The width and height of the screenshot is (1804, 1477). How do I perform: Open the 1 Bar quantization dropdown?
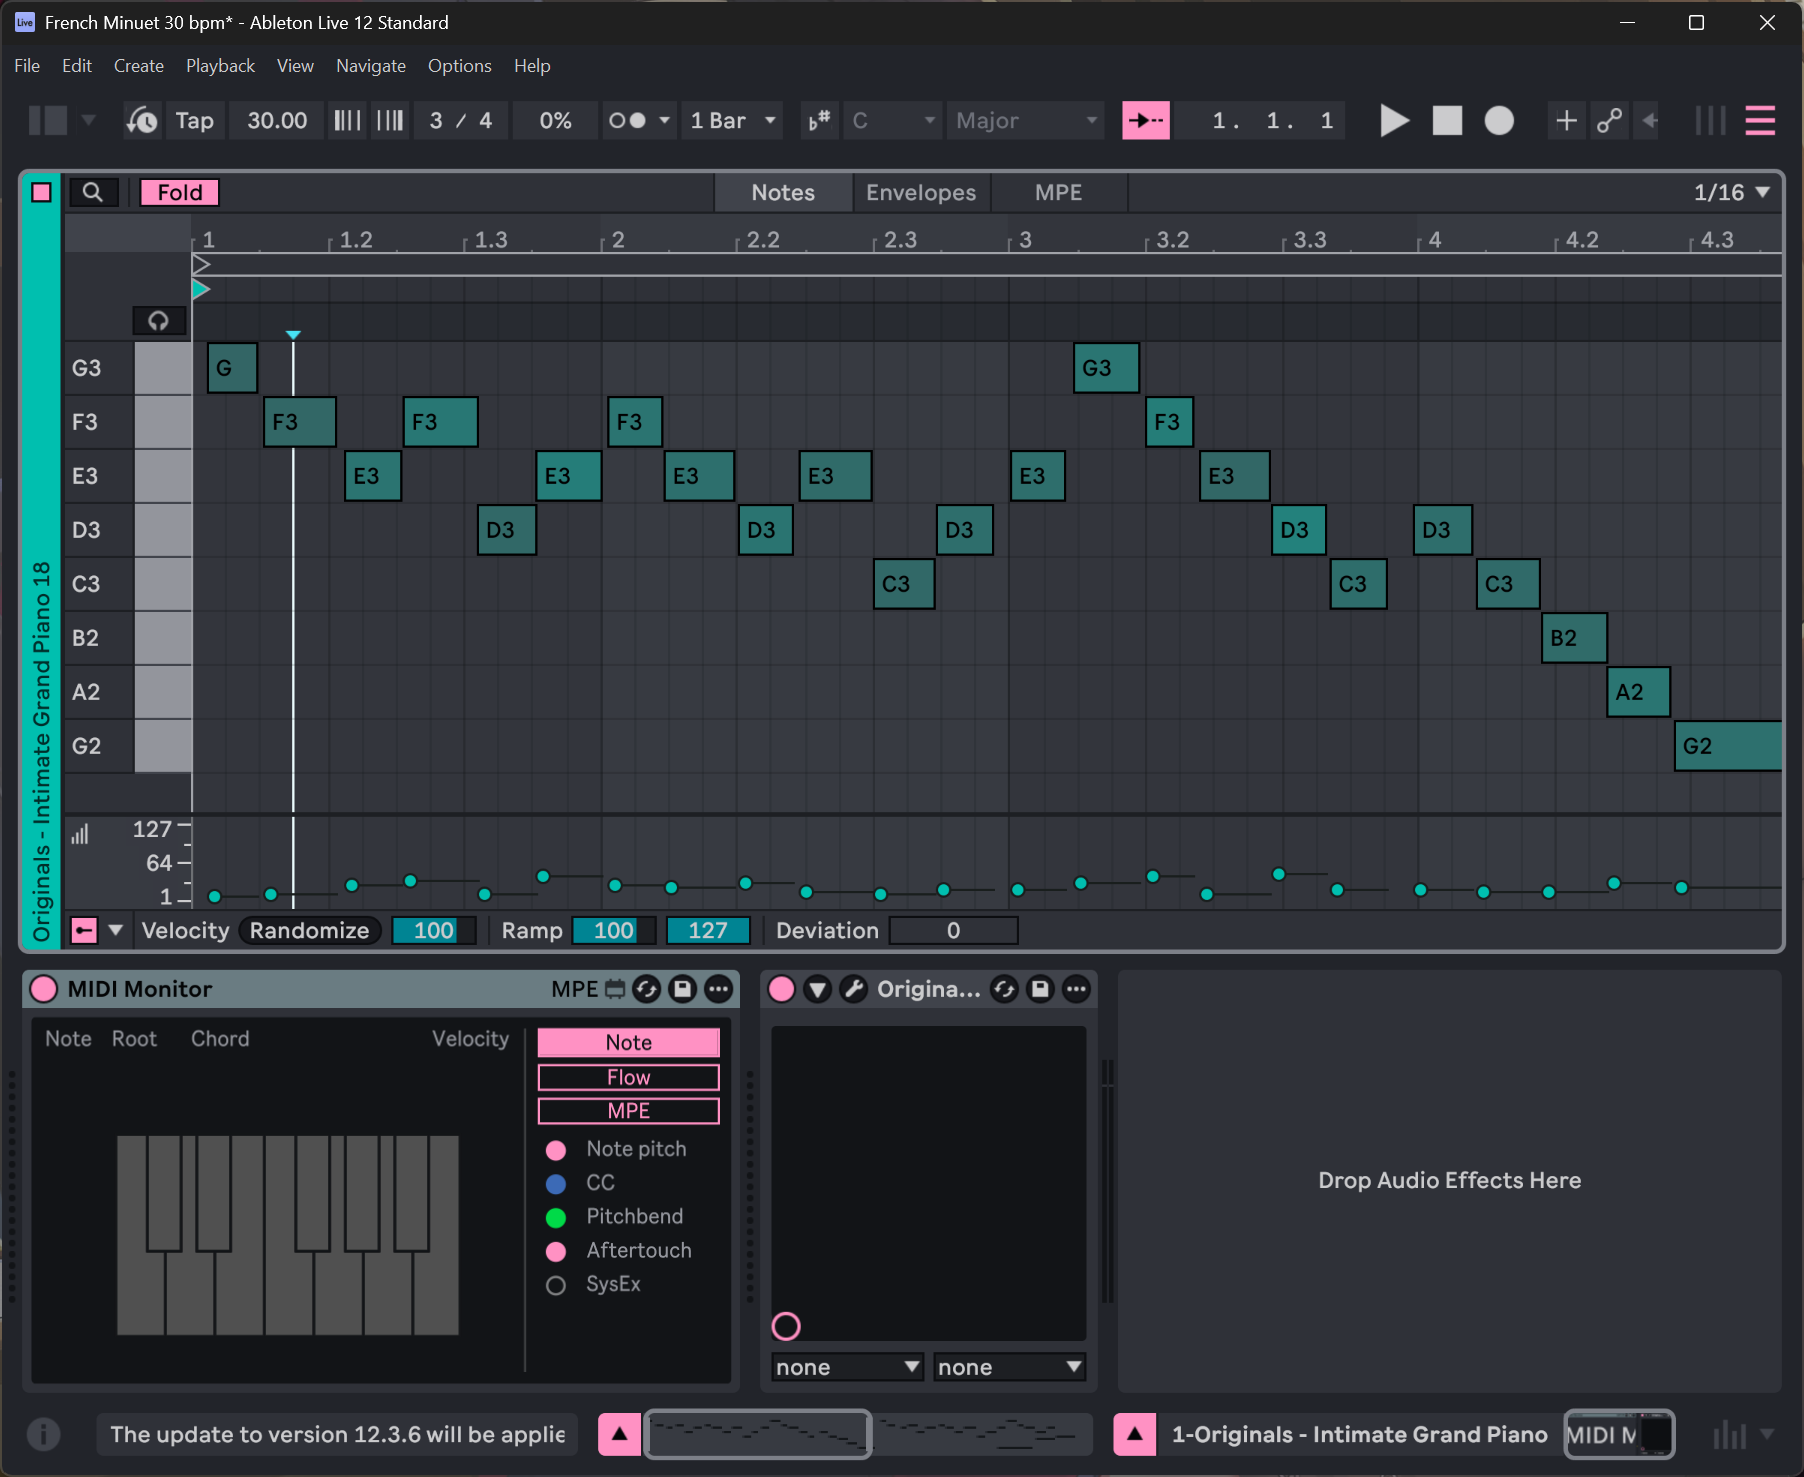[732, 120]
